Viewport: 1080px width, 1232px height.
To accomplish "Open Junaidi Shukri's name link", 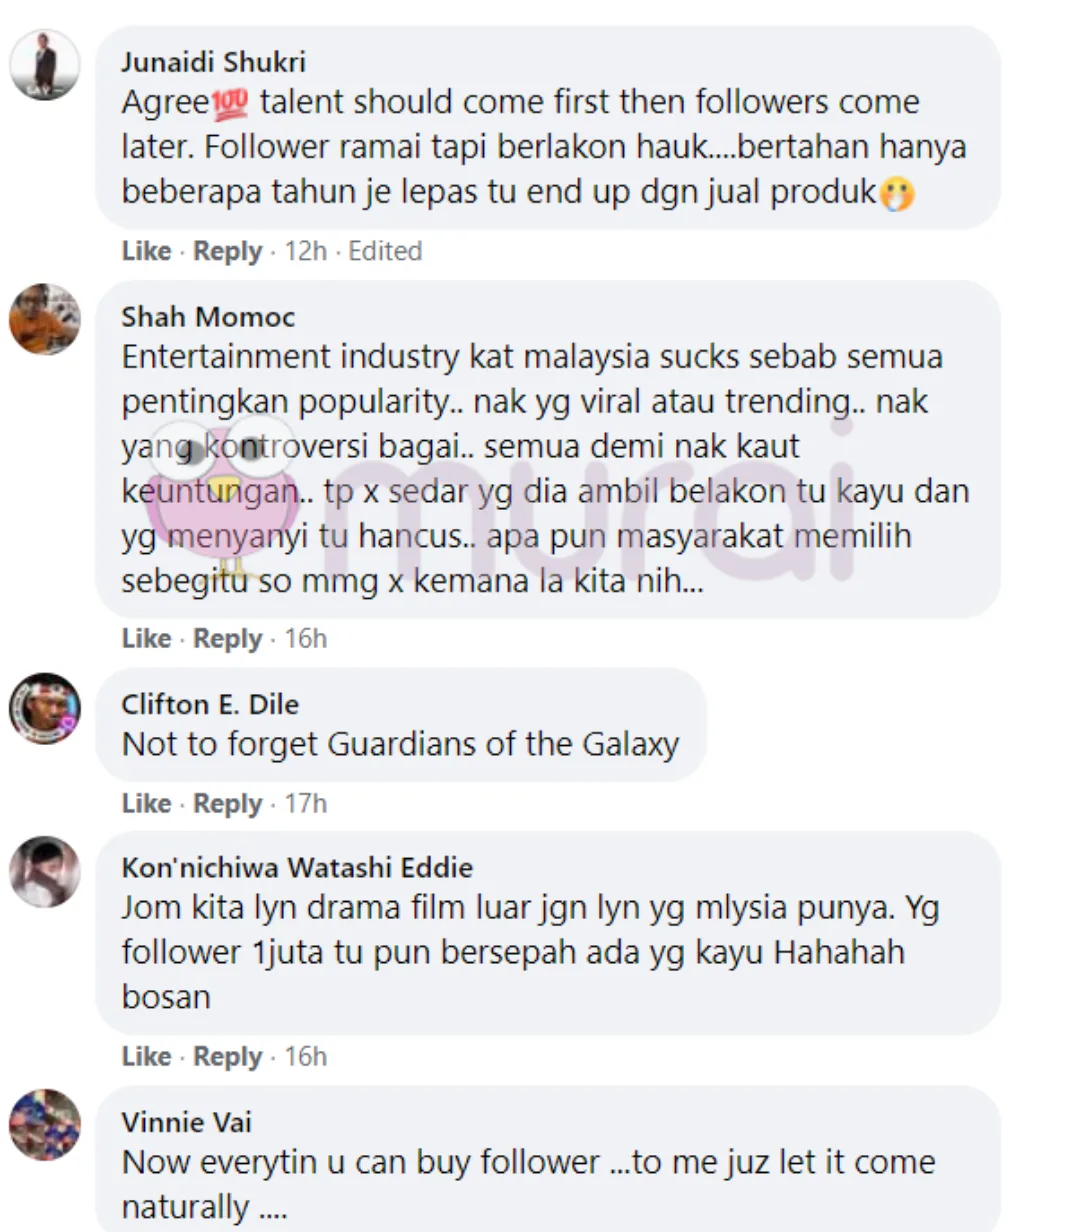I will tap(213, 62).
